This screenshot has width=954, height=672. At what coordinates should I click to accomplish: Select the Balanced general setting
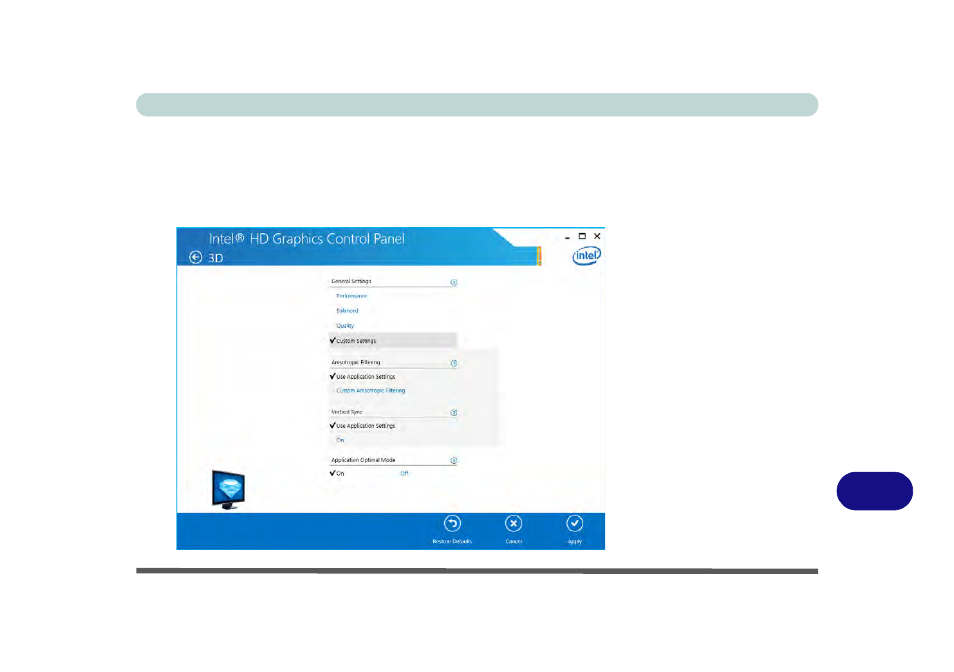(x=347, y=311)
